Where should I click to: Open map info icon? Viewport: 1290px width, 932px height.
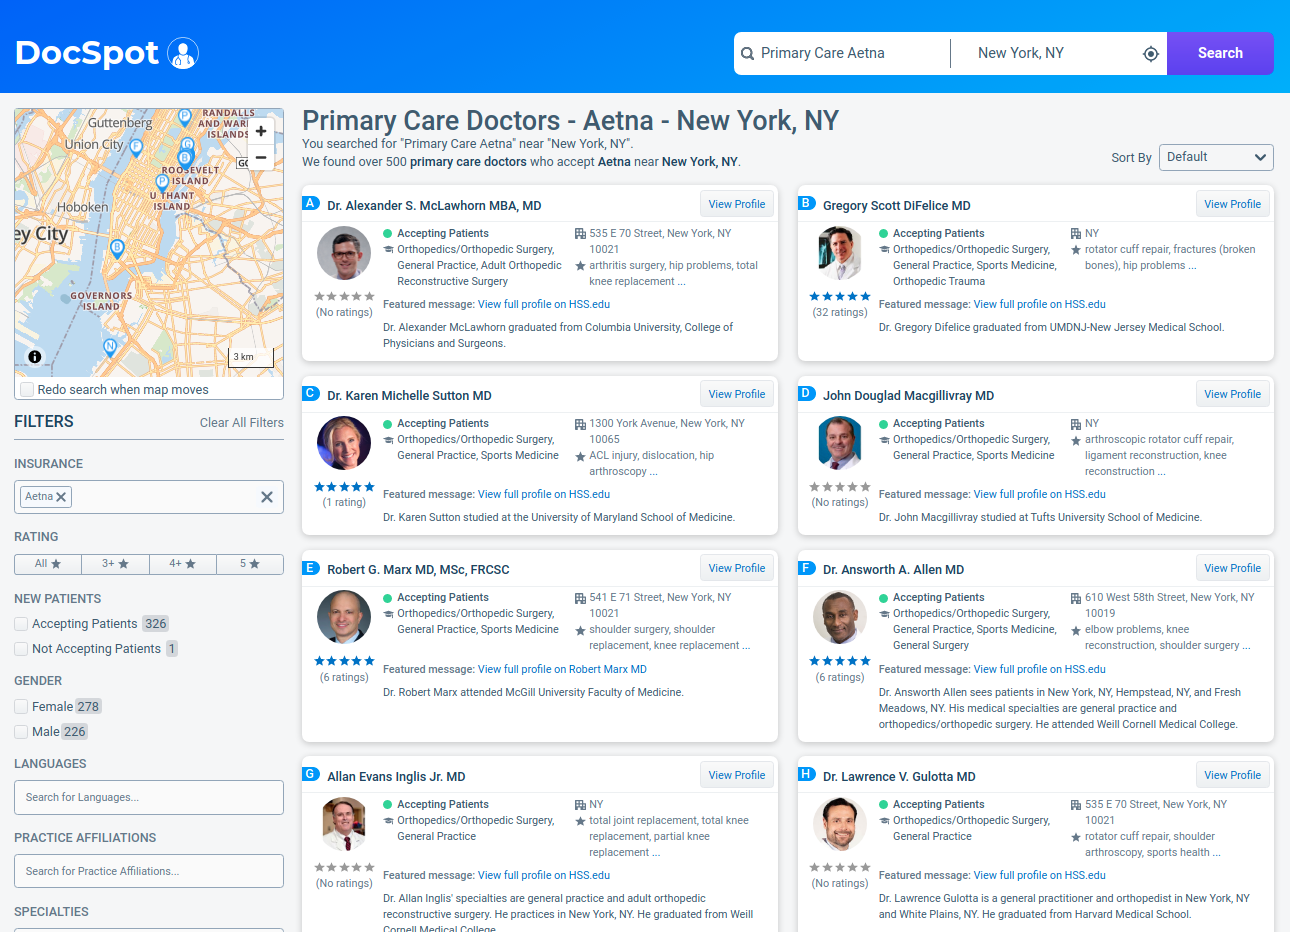coord(35,356)
